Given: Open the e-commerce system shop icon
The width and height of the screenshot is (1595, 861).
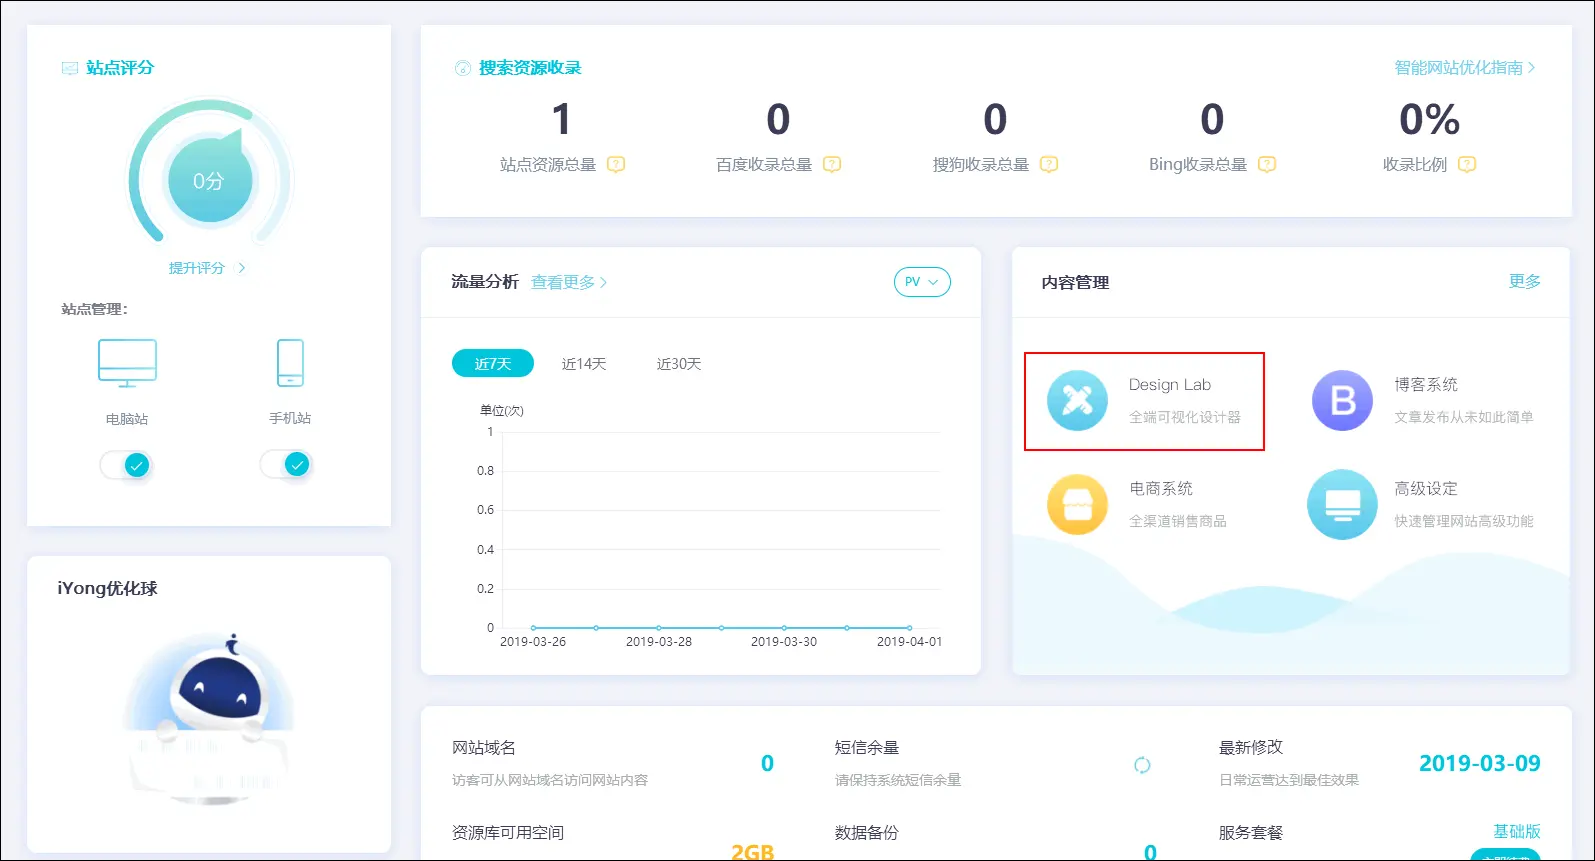Looking at the screenshot, I should 1077,504.
